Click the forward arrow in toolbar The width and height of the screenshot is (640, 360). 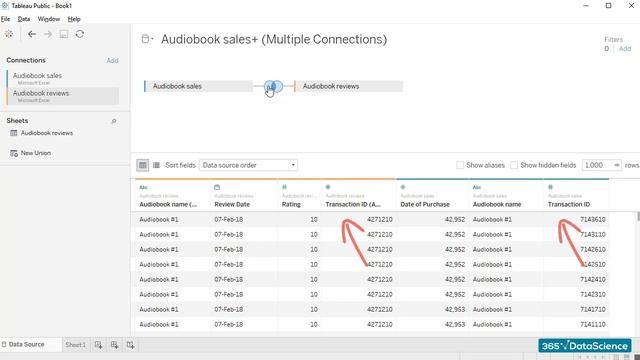(x=48, y=34)
